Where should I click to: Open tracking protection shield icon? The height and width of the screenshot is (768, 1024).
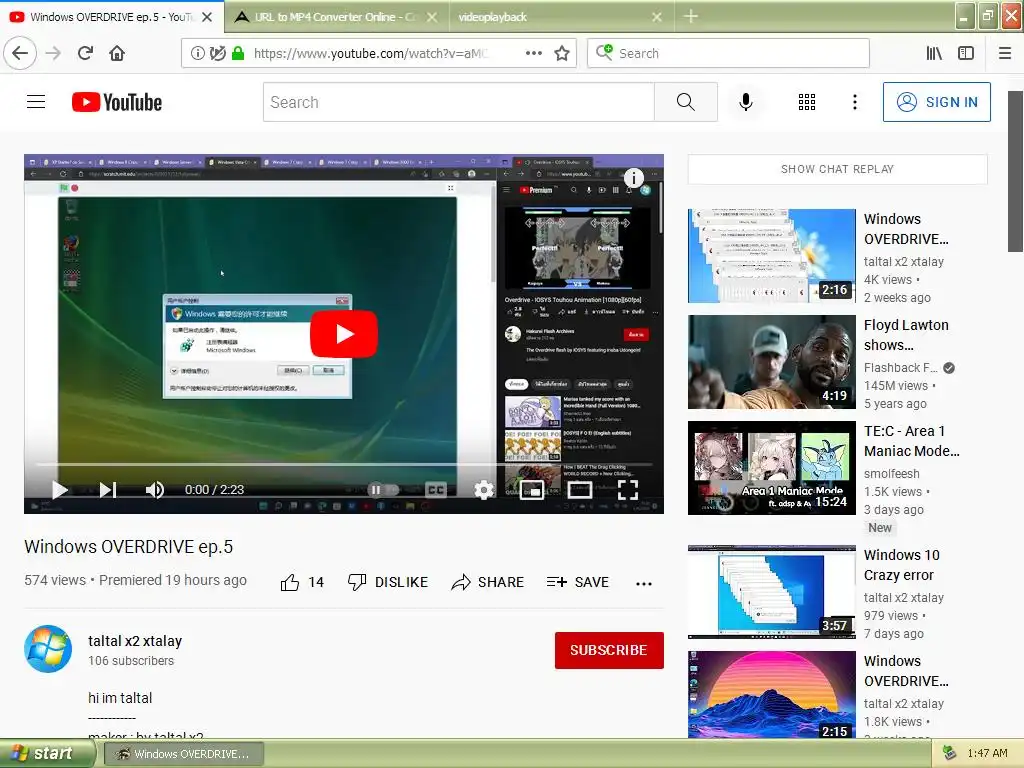click(217, 53)
